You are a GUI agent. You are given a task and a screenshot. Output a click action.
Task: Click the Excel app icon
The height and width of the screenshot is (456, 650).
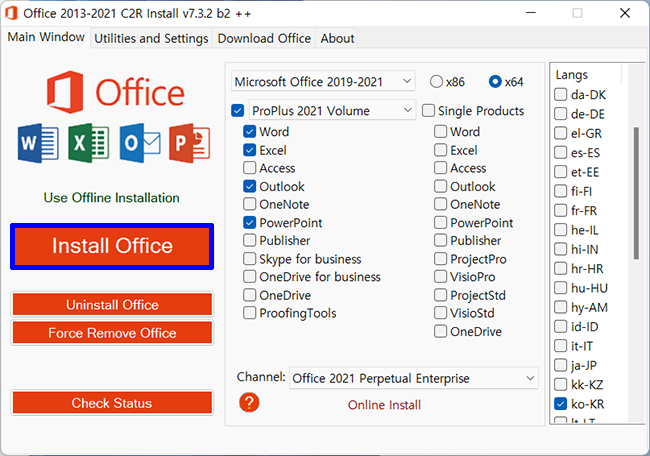[x=89, y=143]
